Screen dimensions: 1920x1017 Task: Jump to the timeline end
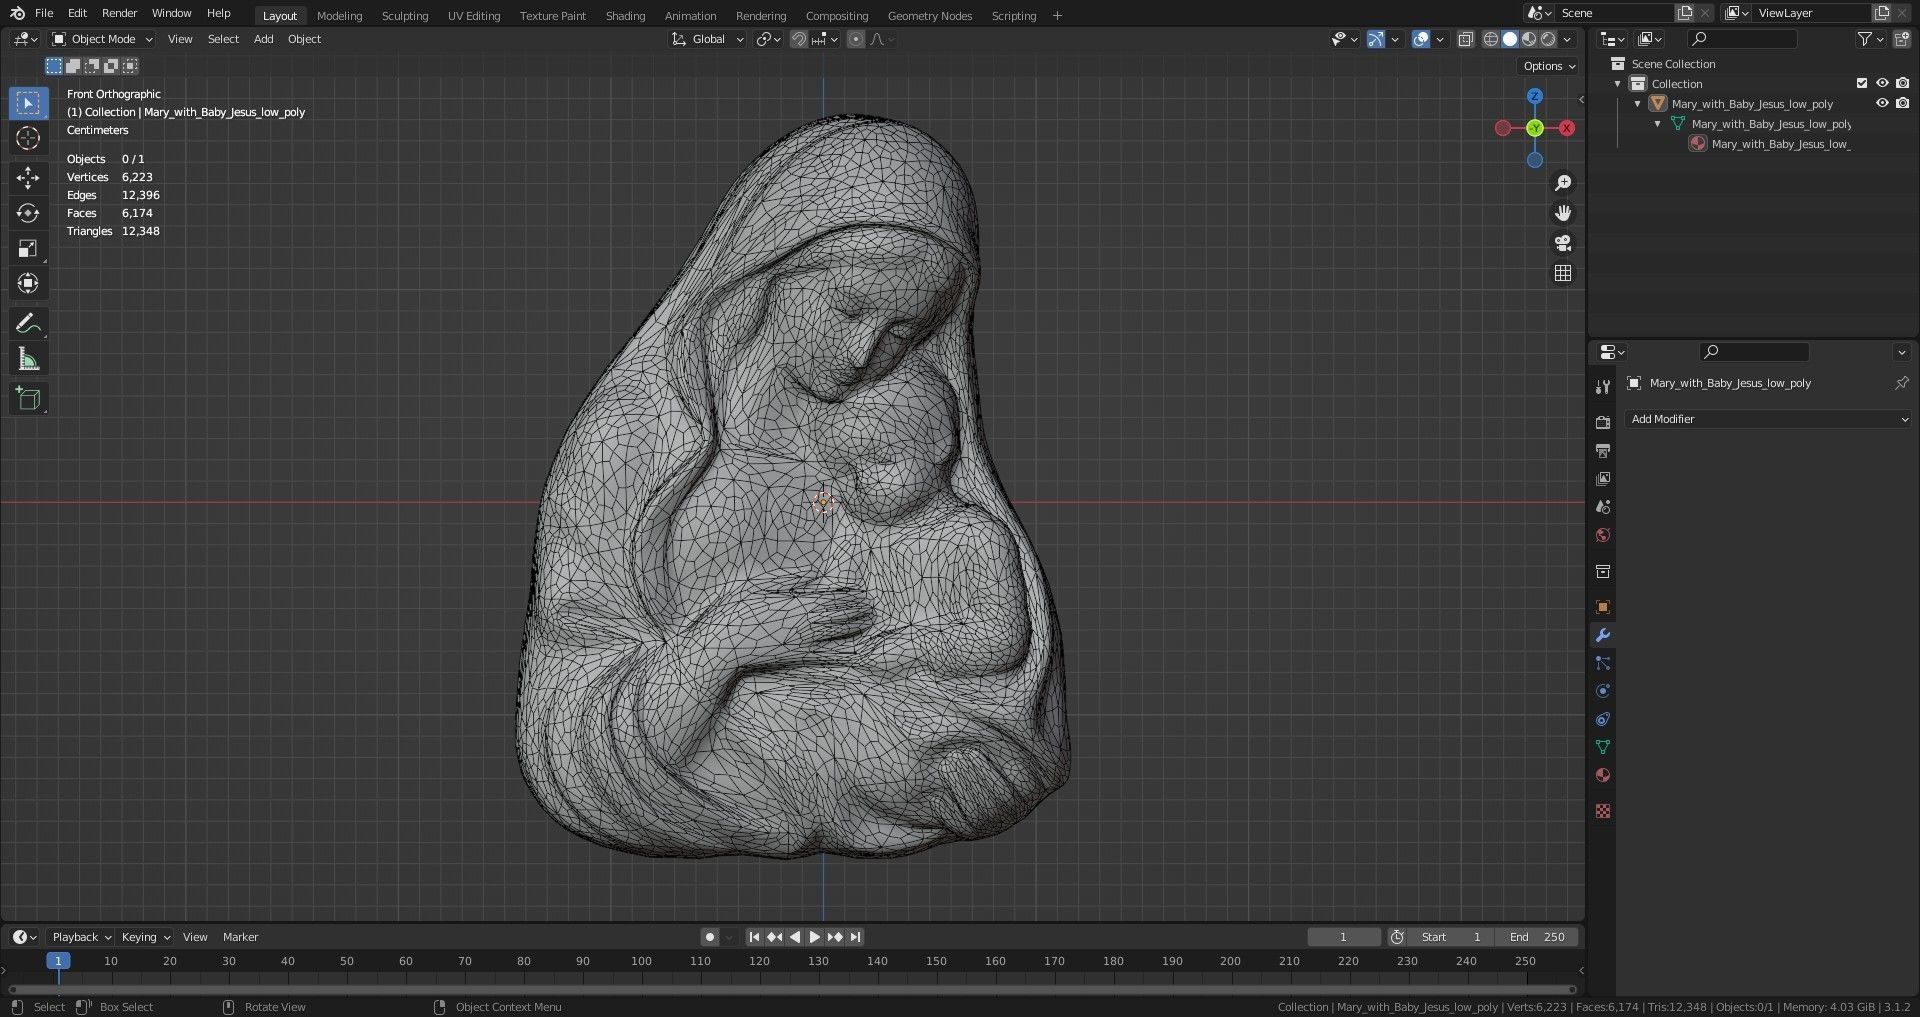[x=855, y=937]
